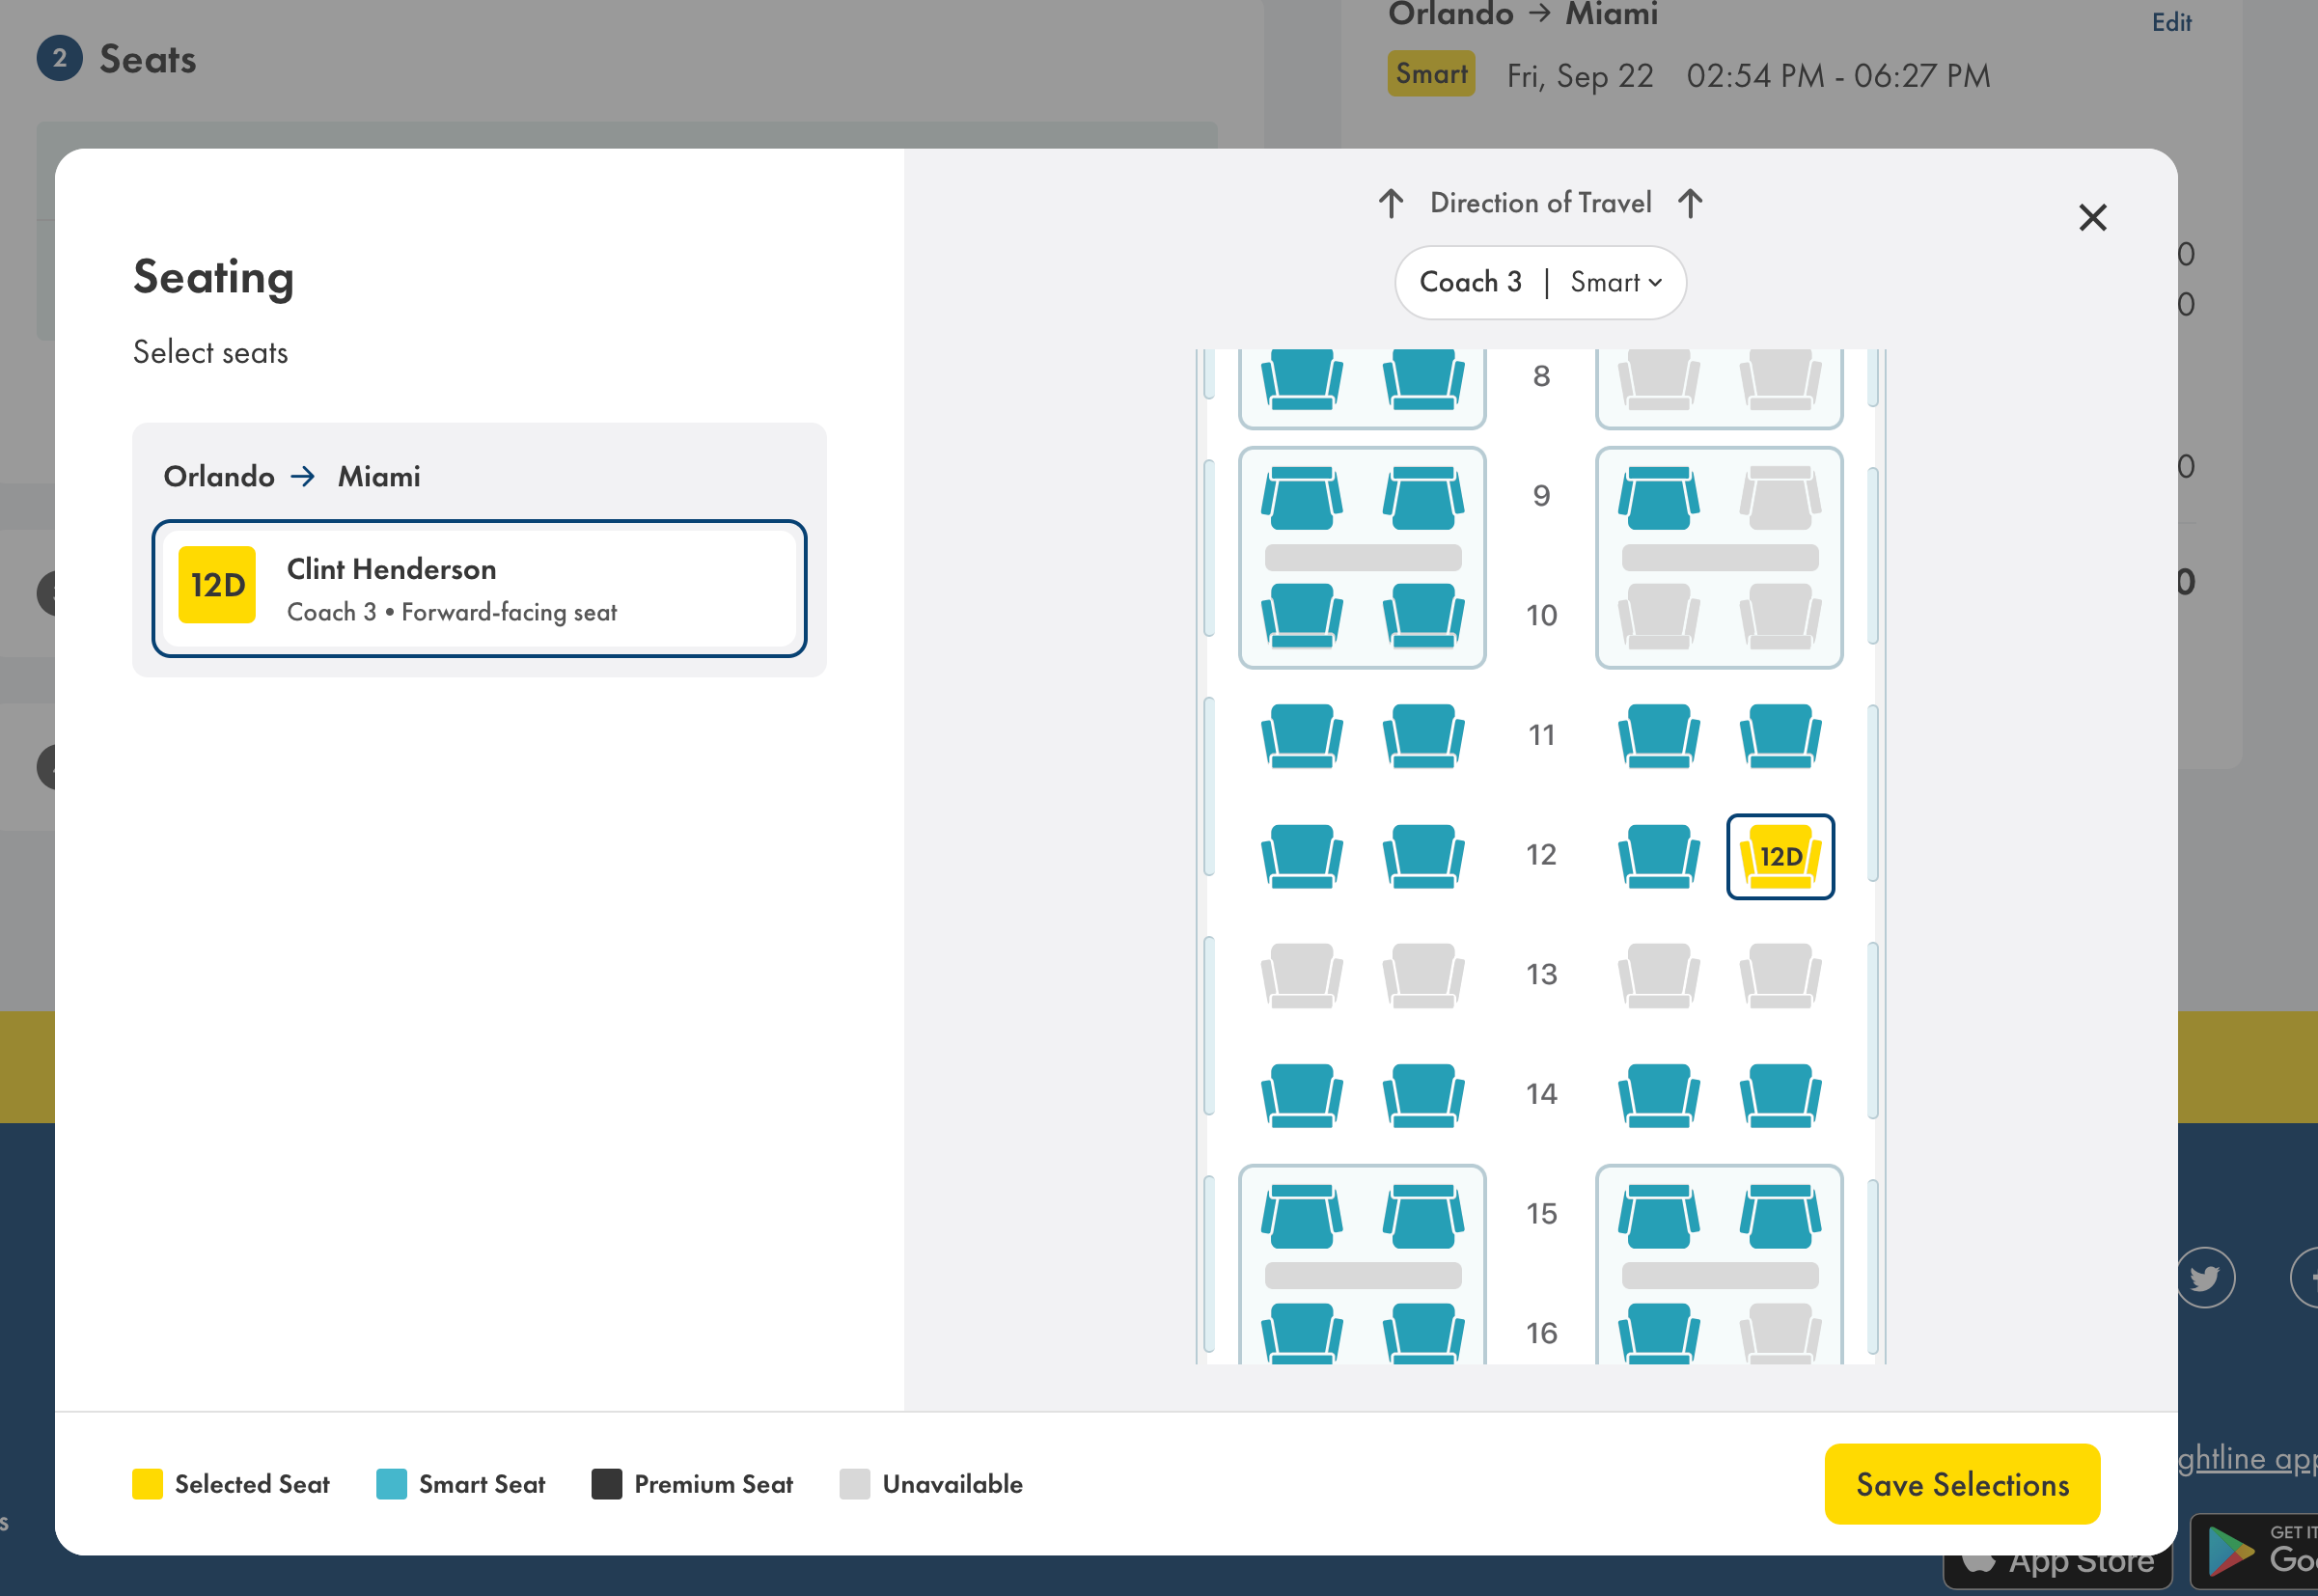2318x1596 pixels.
Task: Click the 12D badge on the passenger card
Action: pos(217,585)
